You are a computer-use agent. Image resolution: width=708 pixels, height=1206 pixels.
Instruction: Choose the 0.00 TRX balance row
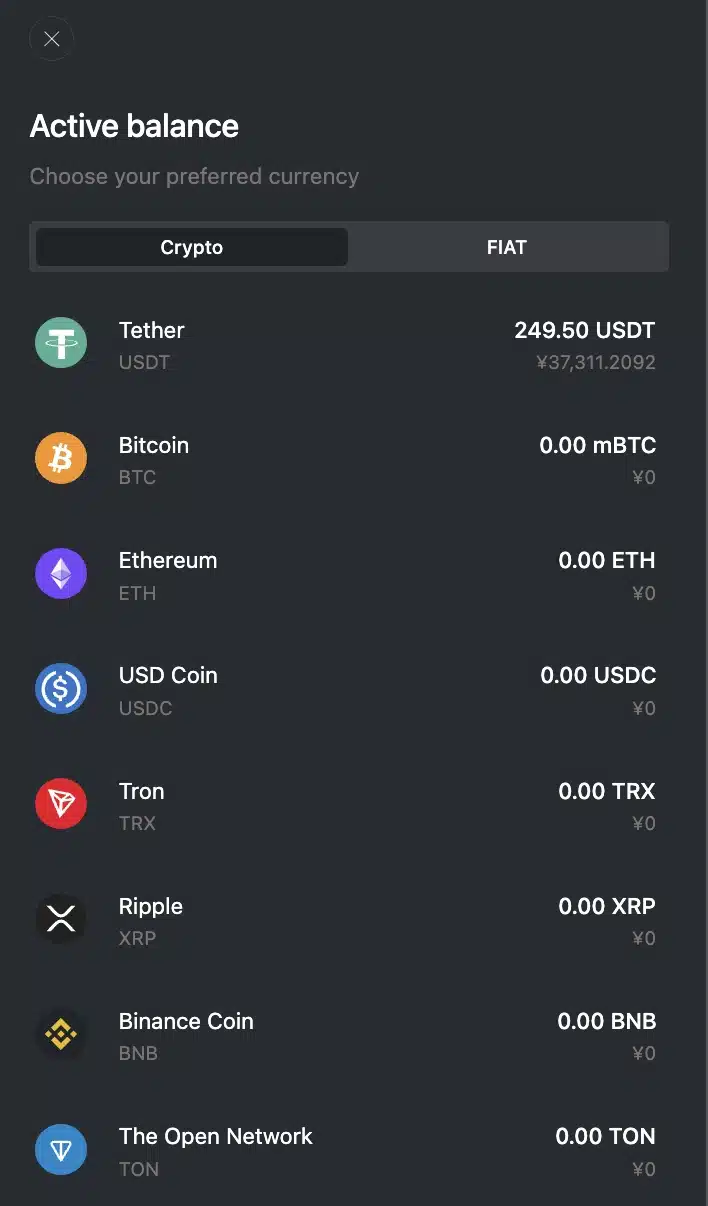click(354, 805)
